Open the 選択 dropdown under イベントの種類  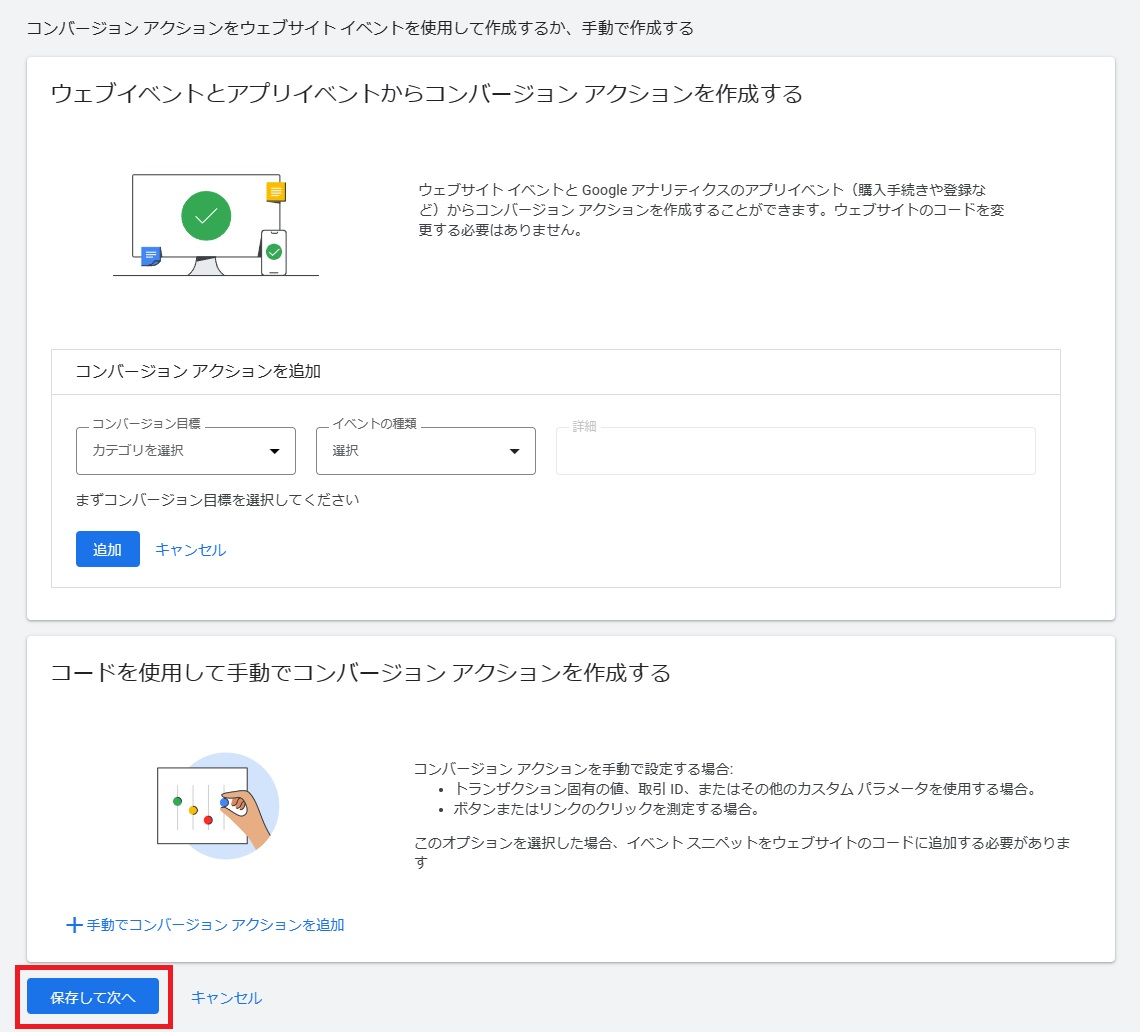point(425,451)
